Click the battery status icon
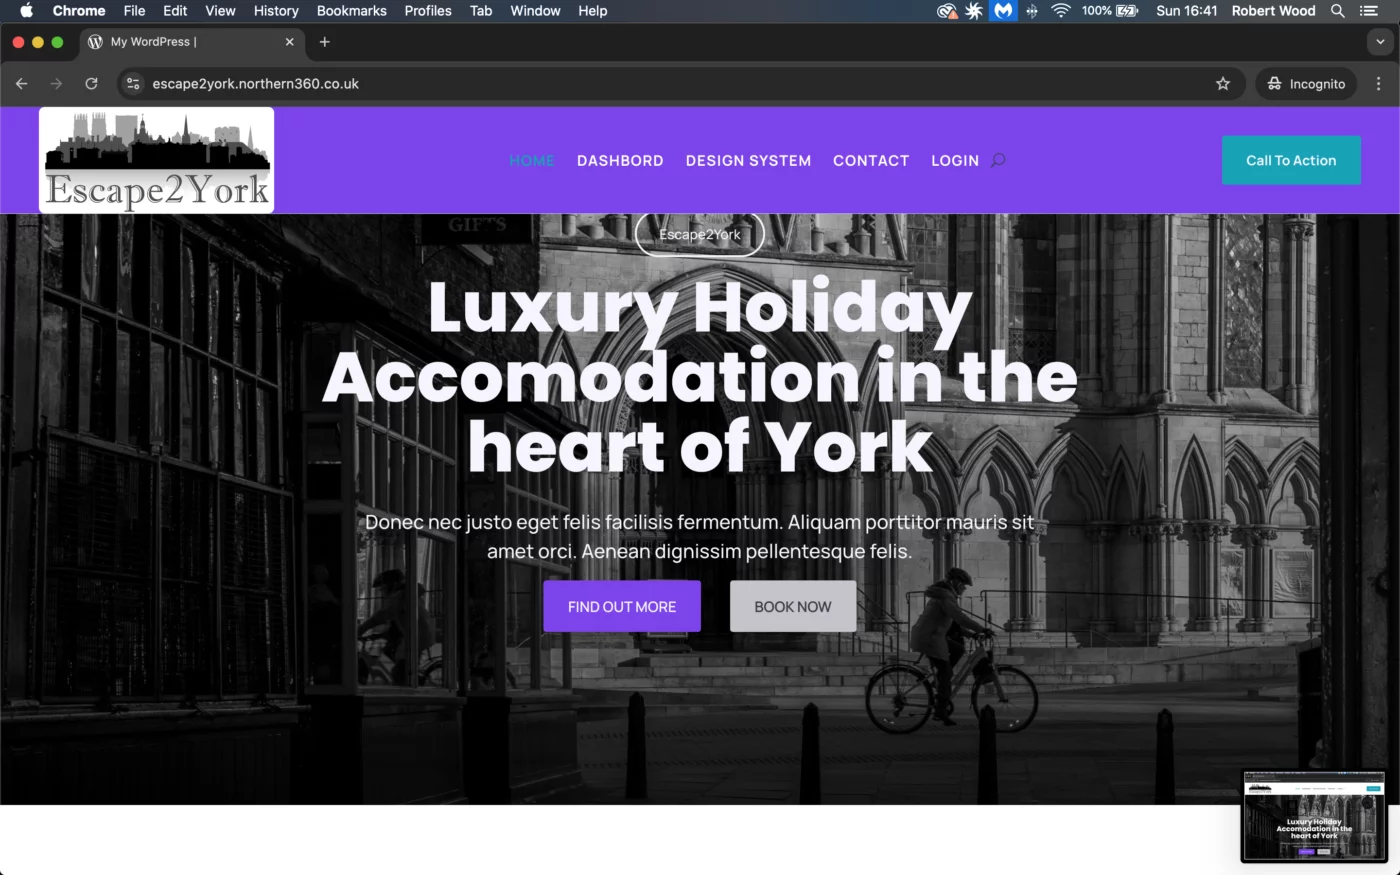Image resolution: width=1400 pixels, height=875 pixels. 1127,11
